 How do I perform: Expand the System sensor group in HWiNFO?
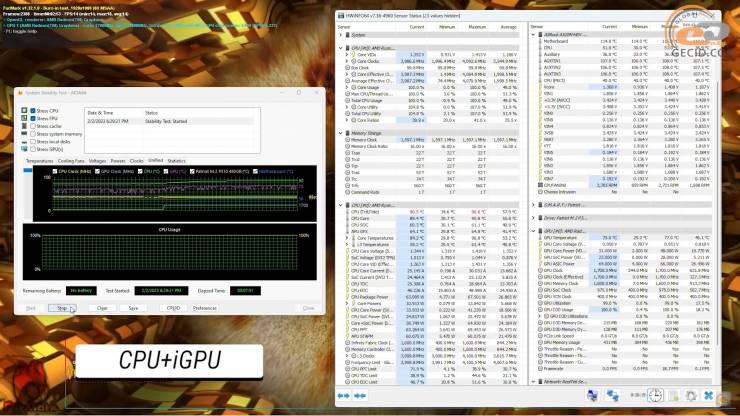coord(341,35)
